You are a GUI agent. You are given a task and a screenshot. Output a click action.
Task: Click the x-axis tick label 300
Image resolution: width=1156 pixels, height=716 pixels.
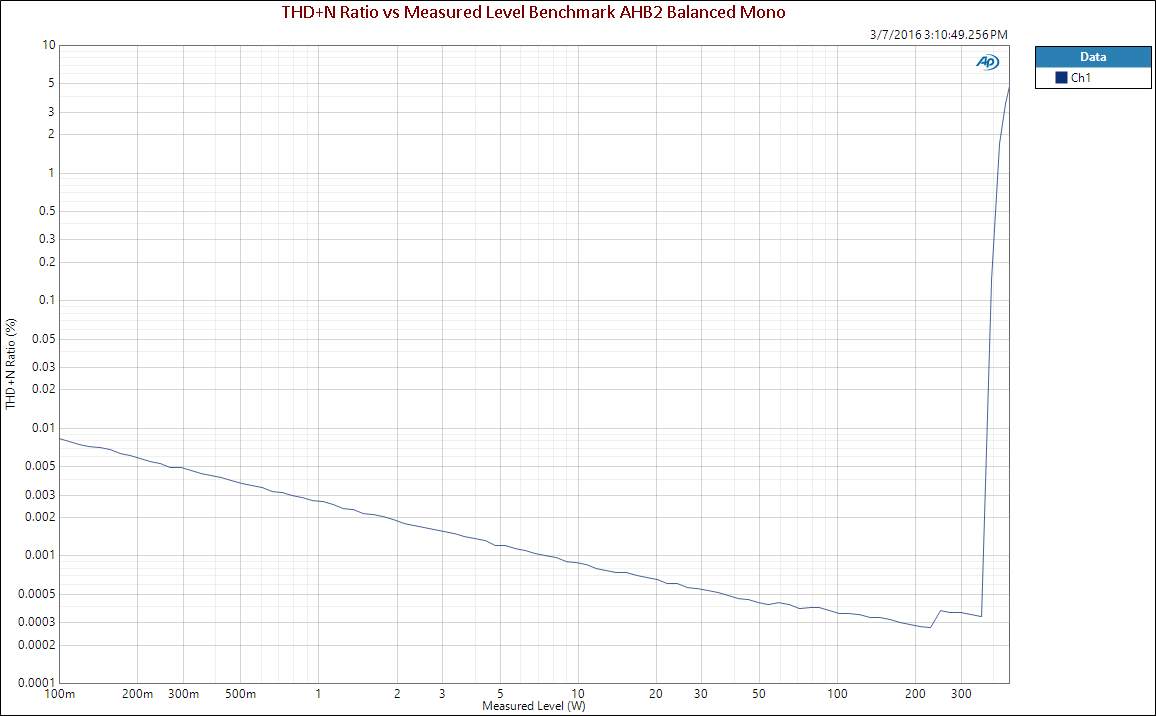pyautogui.click(x=961, y=694)
